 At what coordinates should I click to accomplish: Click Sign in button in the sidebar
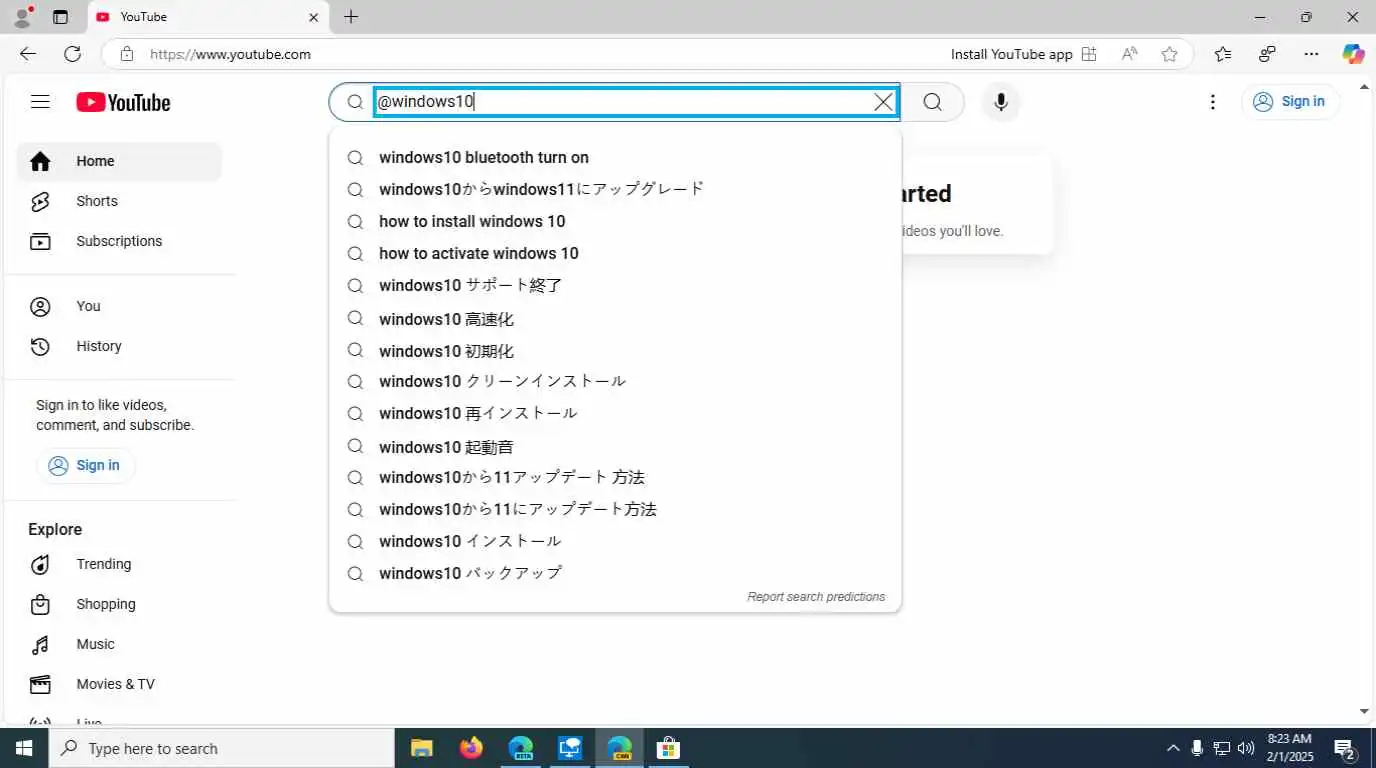(x=85, y=465)
